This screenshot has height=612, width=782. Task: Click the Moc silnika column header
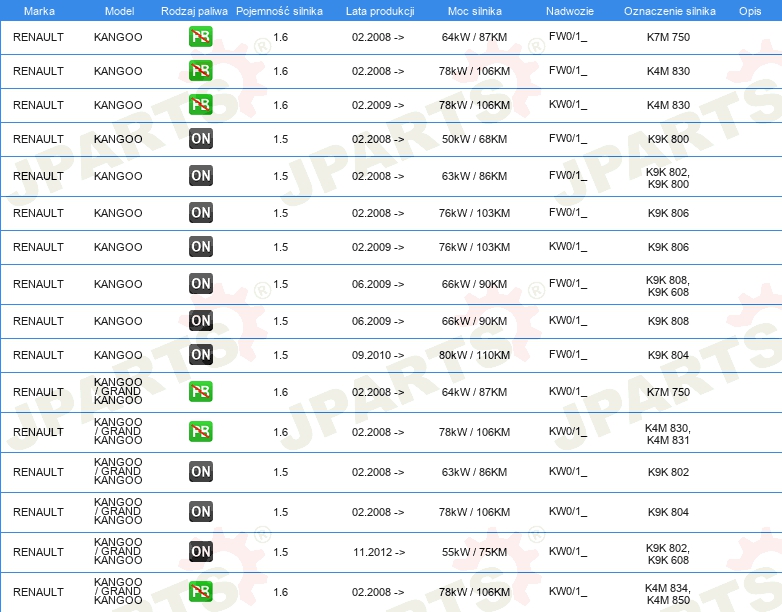[475, 11]
